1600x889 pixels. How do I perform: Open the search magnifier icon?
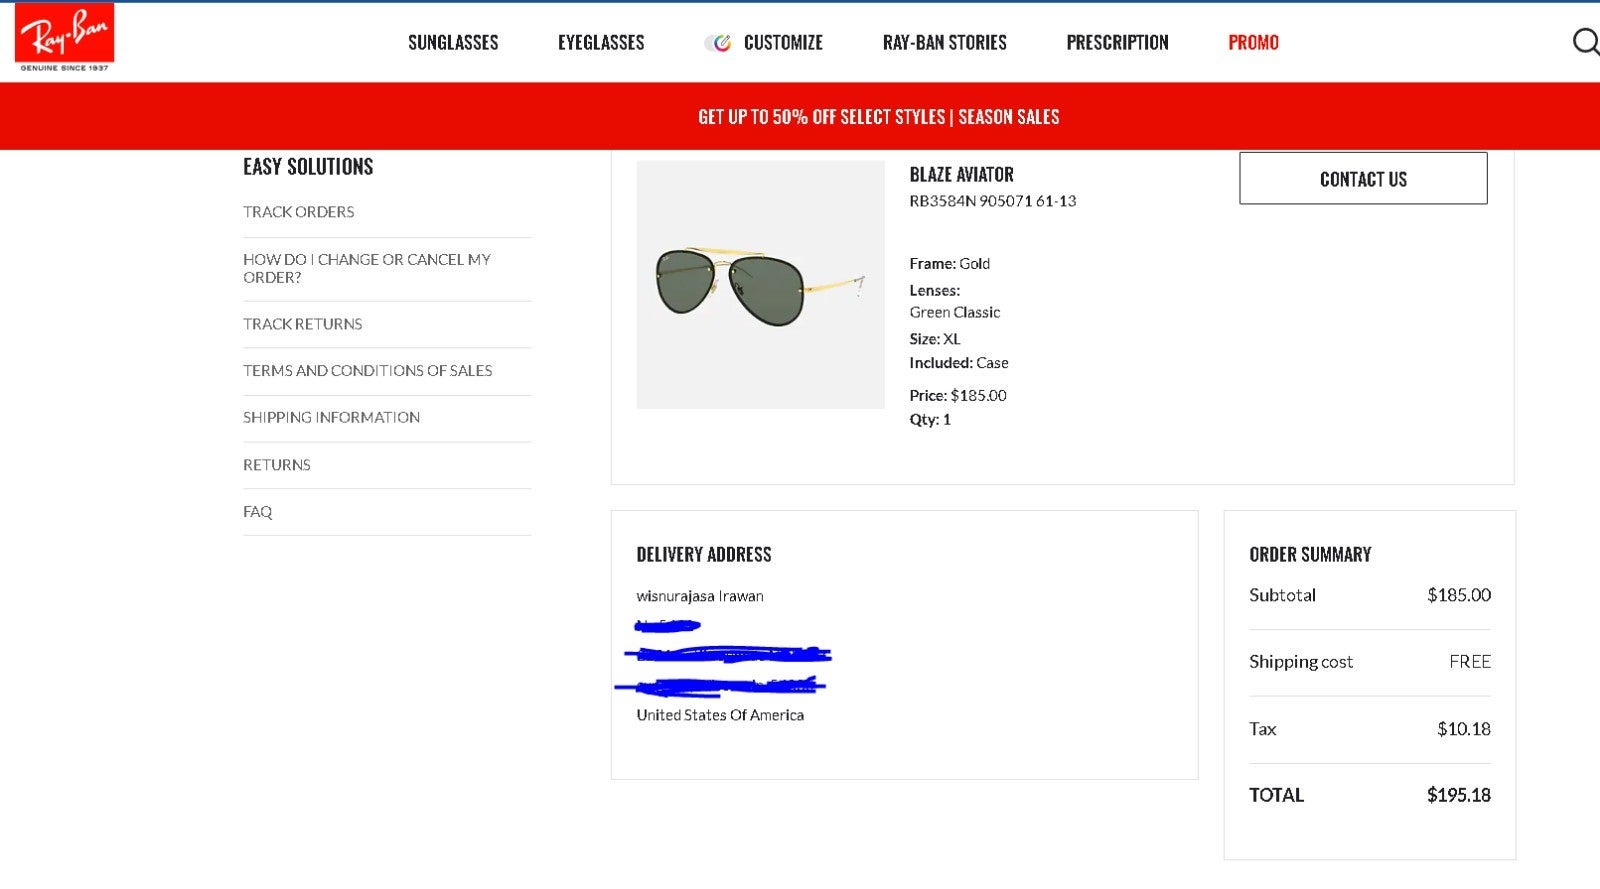tap(1586, 41)
